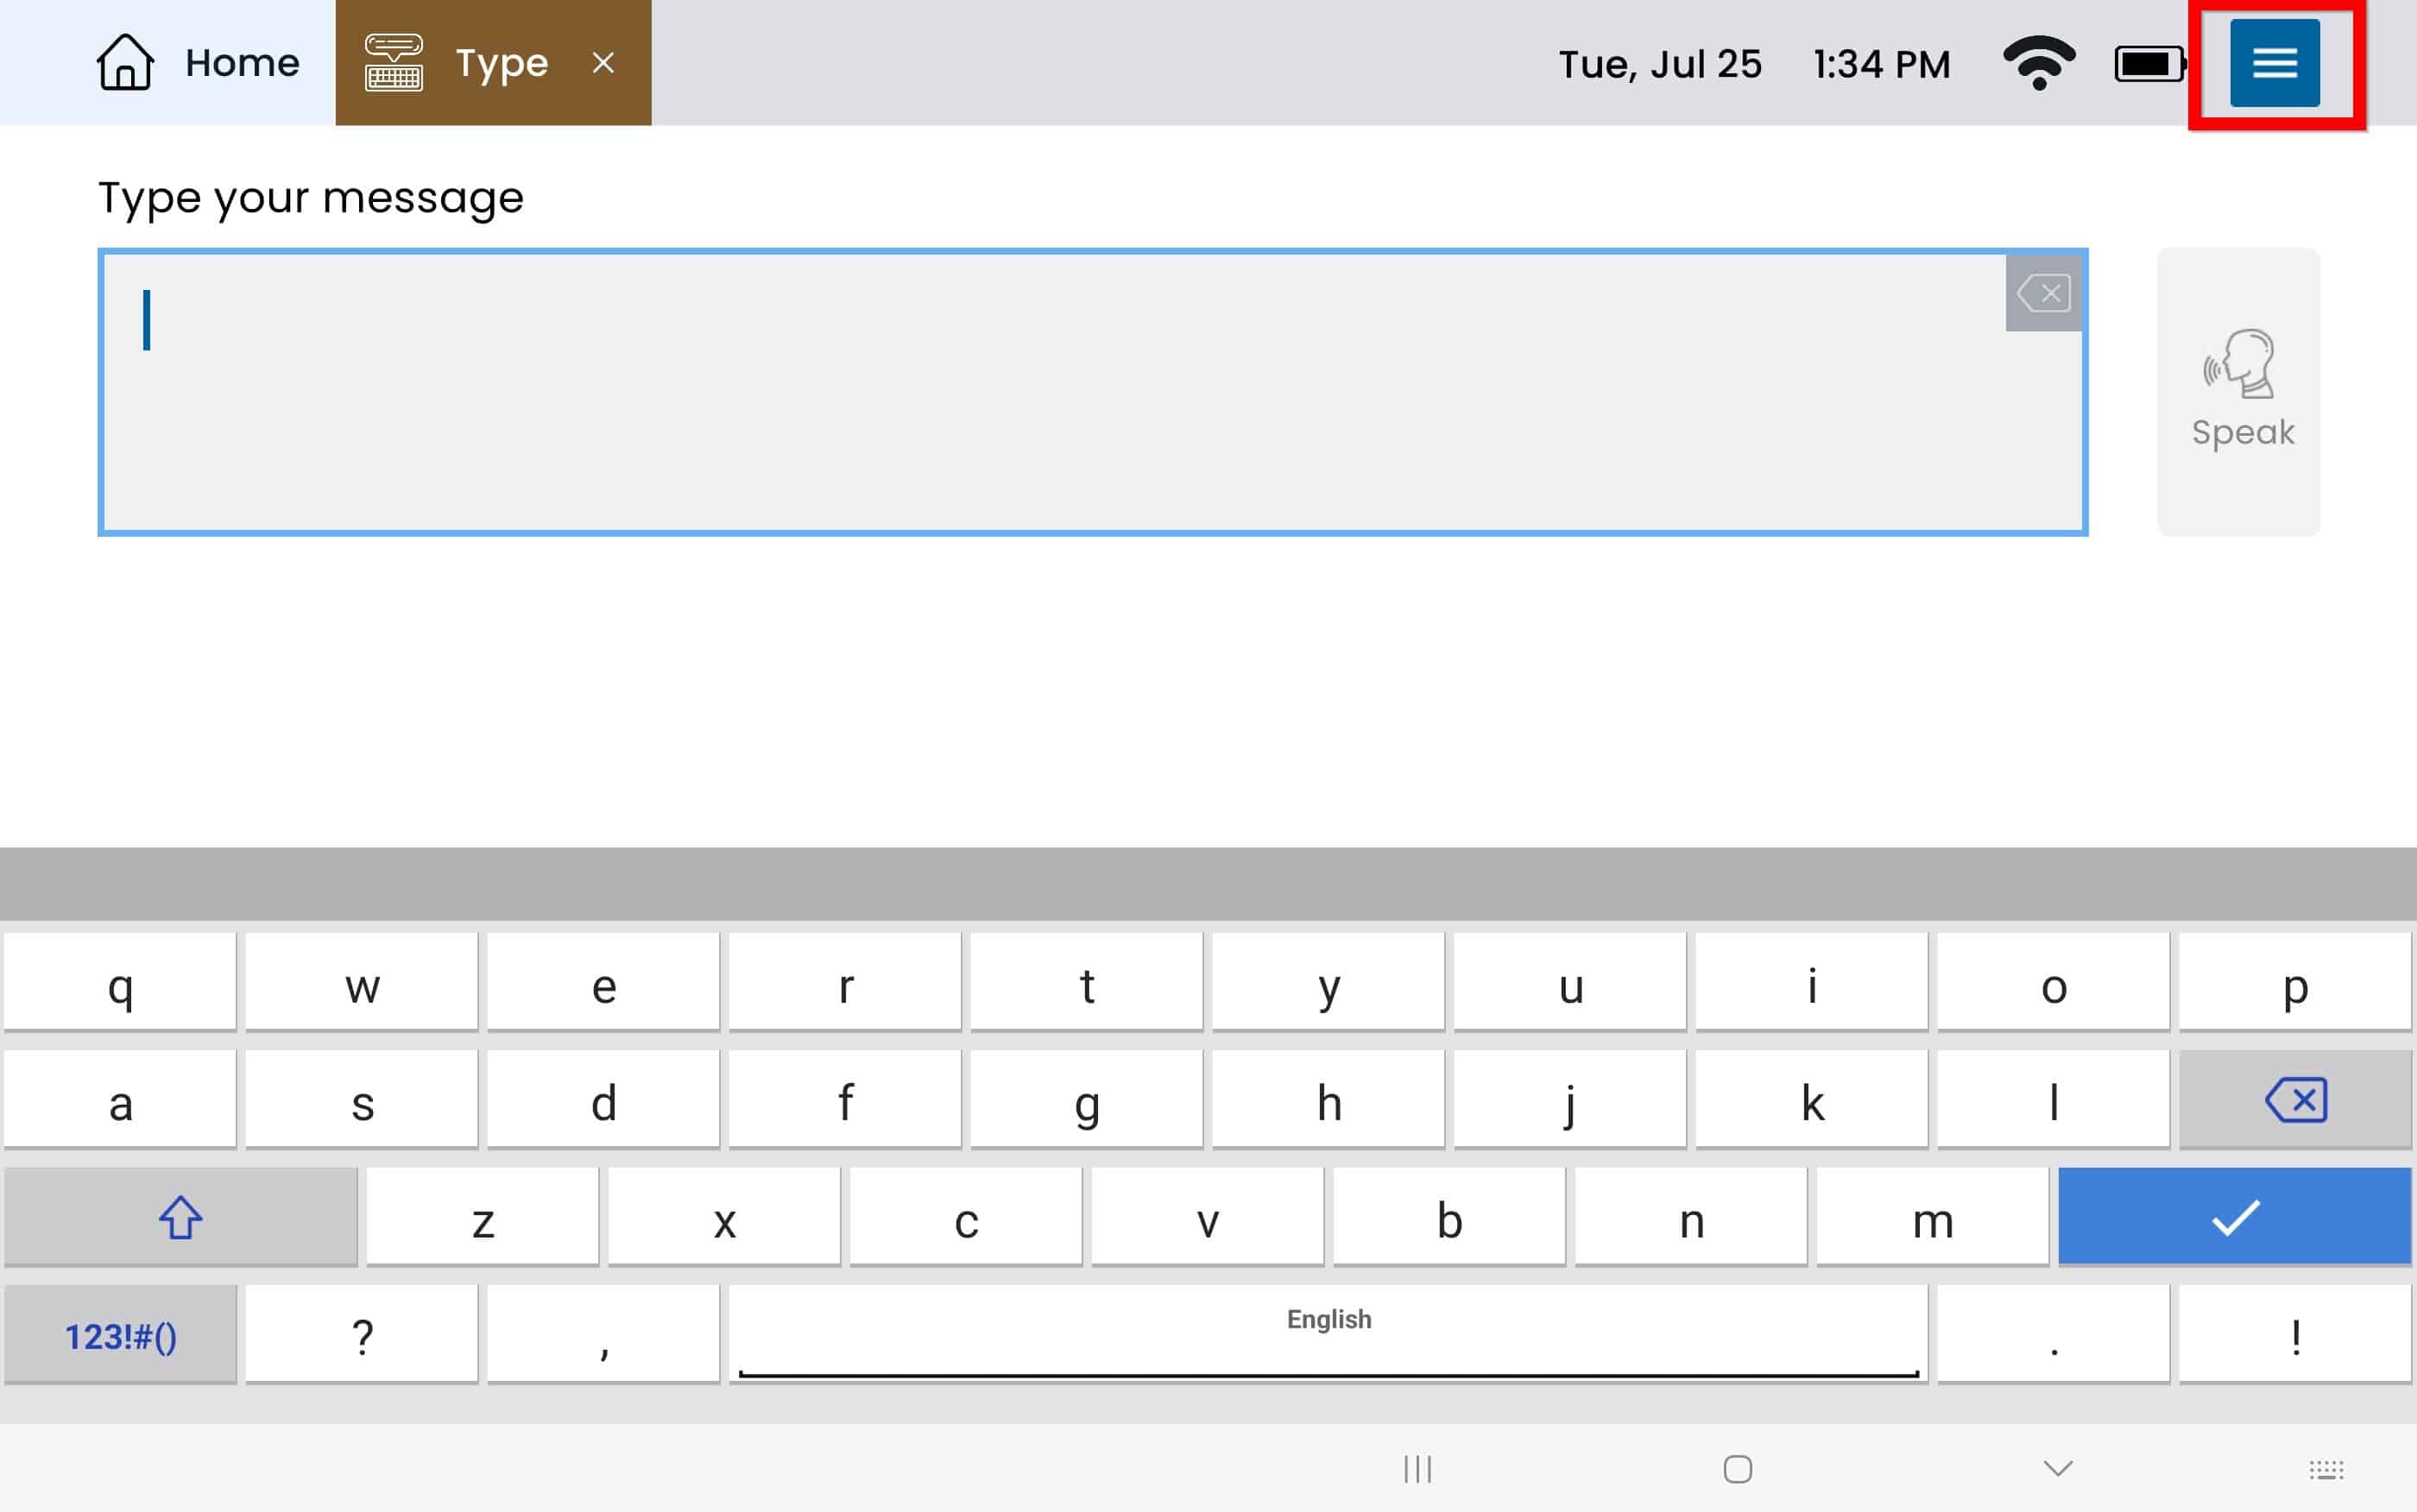This screenshot has height=1512, width=2417.
Task: Go to the Home tab
Action: (198, 63)
